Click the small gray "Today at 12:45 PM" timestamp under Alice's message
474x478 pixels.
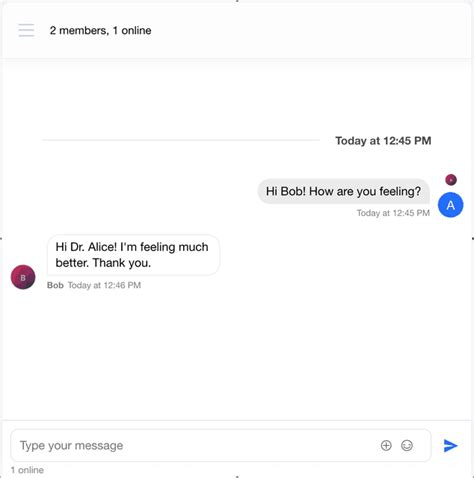(393, 213)
